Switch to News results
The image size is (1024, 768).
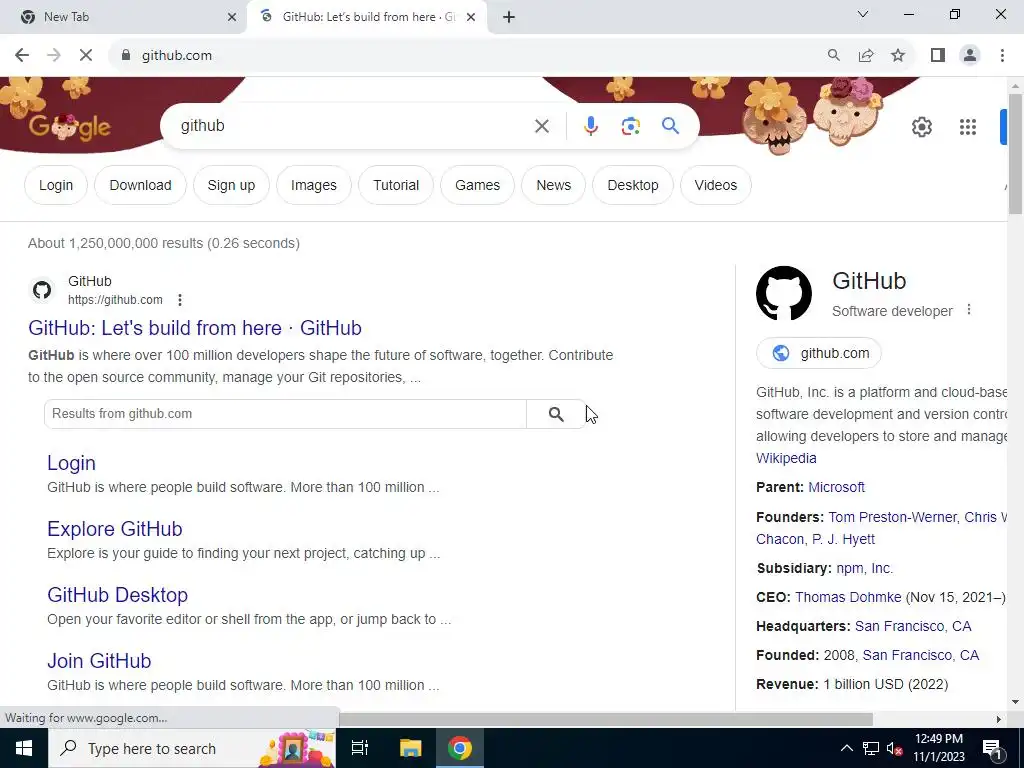click(554, 185)
